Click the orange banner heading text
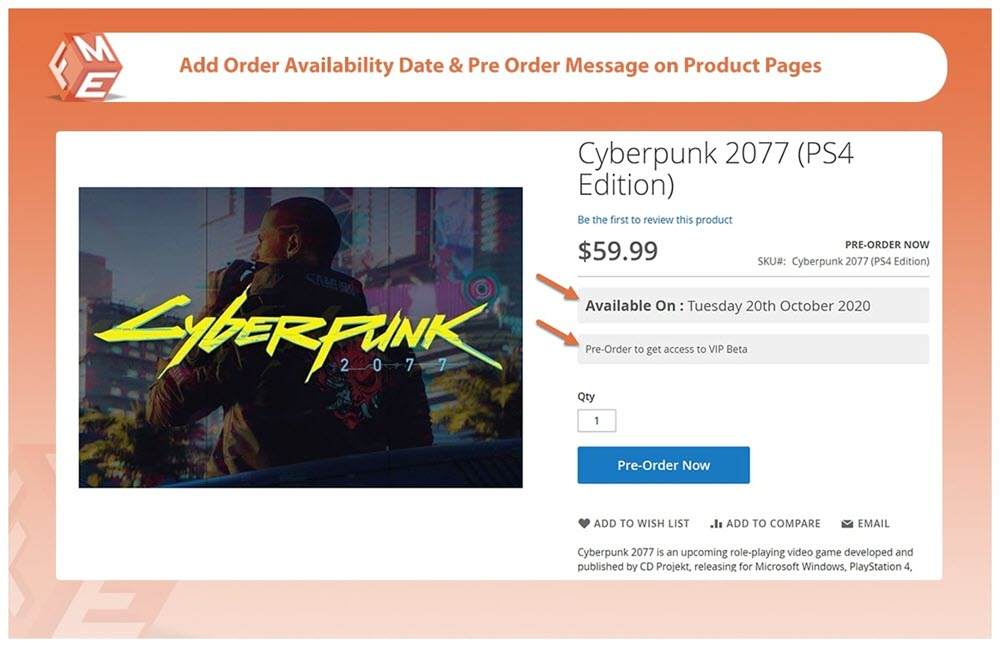 500,66
